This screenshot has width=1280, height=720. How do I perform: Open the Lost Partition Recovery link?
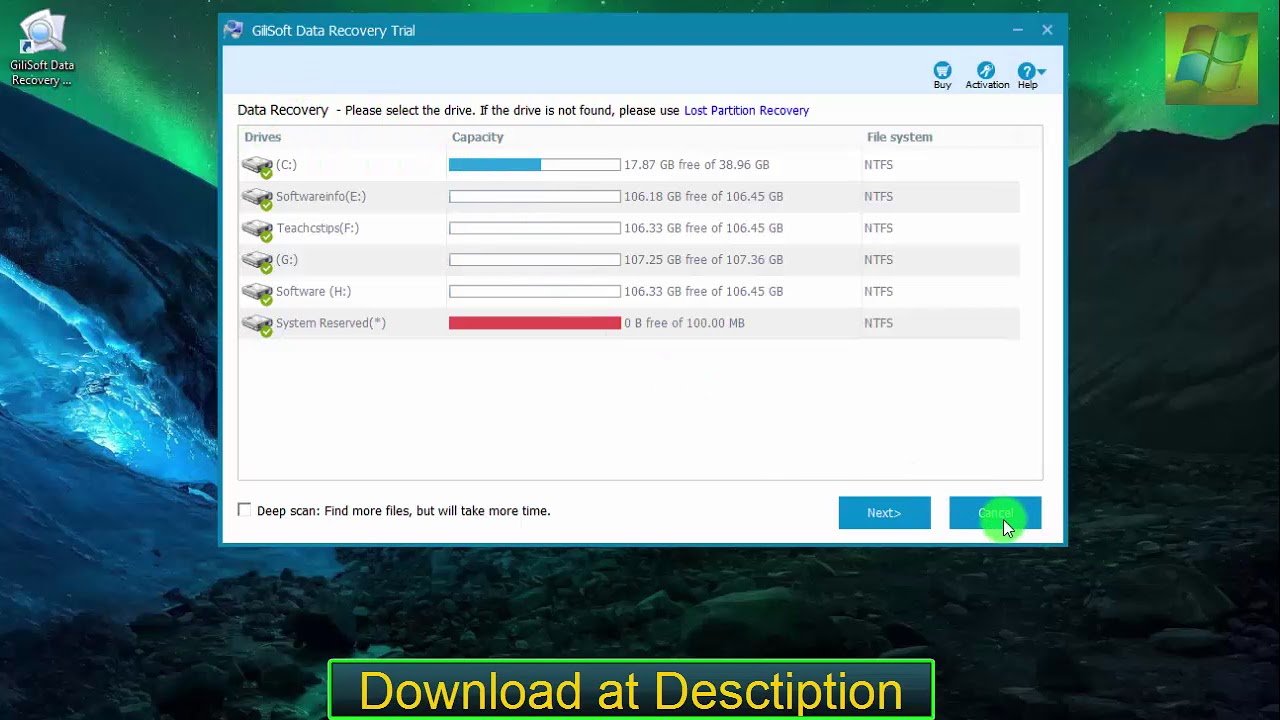coord(746,111)
